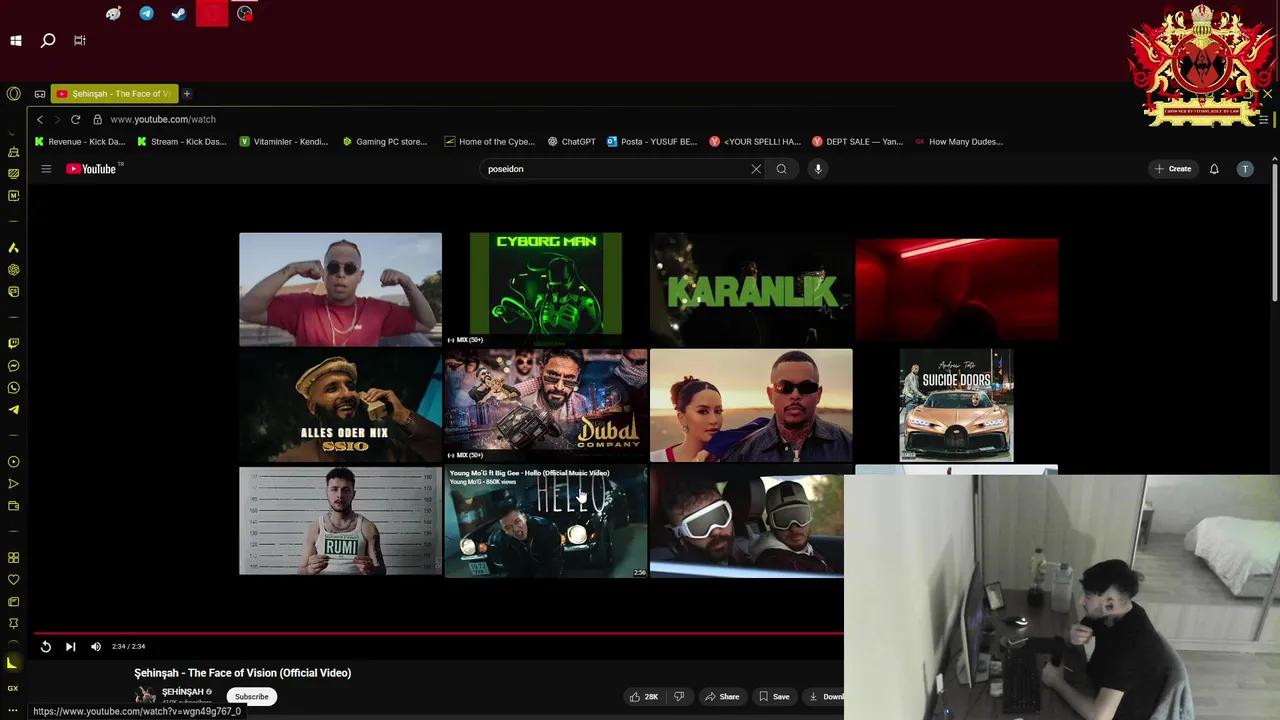Open Task View on the taskbar
The width and height of the screenshot is (1280, 720).
[x=79, y=41]
